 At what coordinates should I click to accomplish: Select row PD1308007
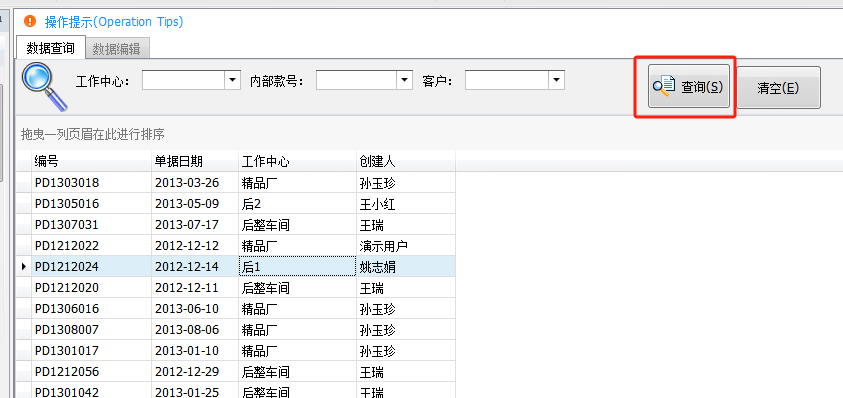(x=235, y=330)
